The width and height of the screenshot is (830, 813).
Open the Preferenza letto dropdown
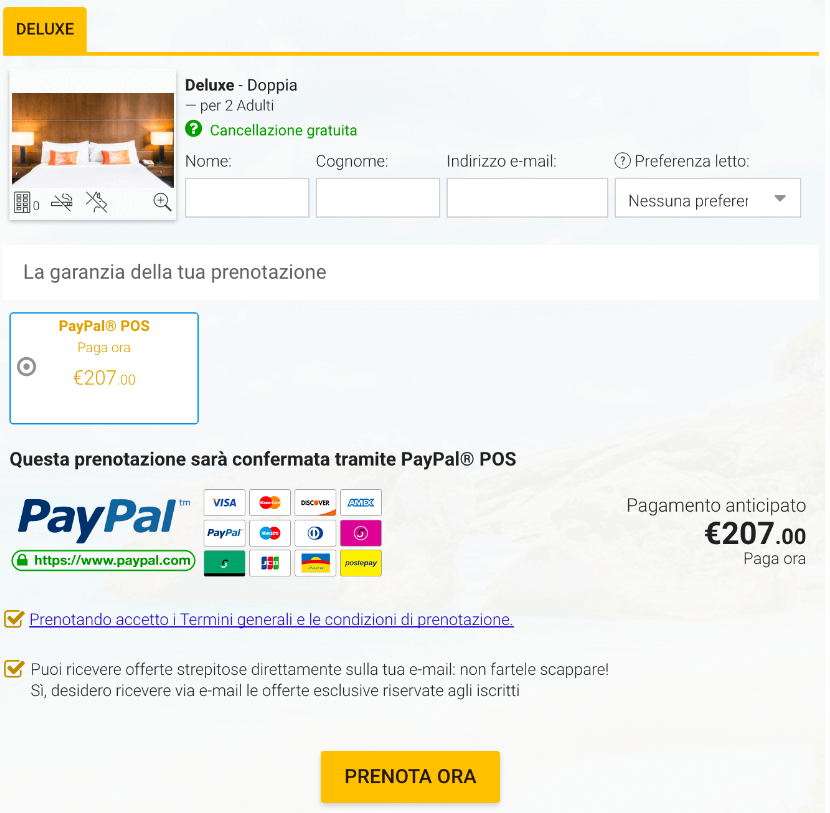point(707,198)
